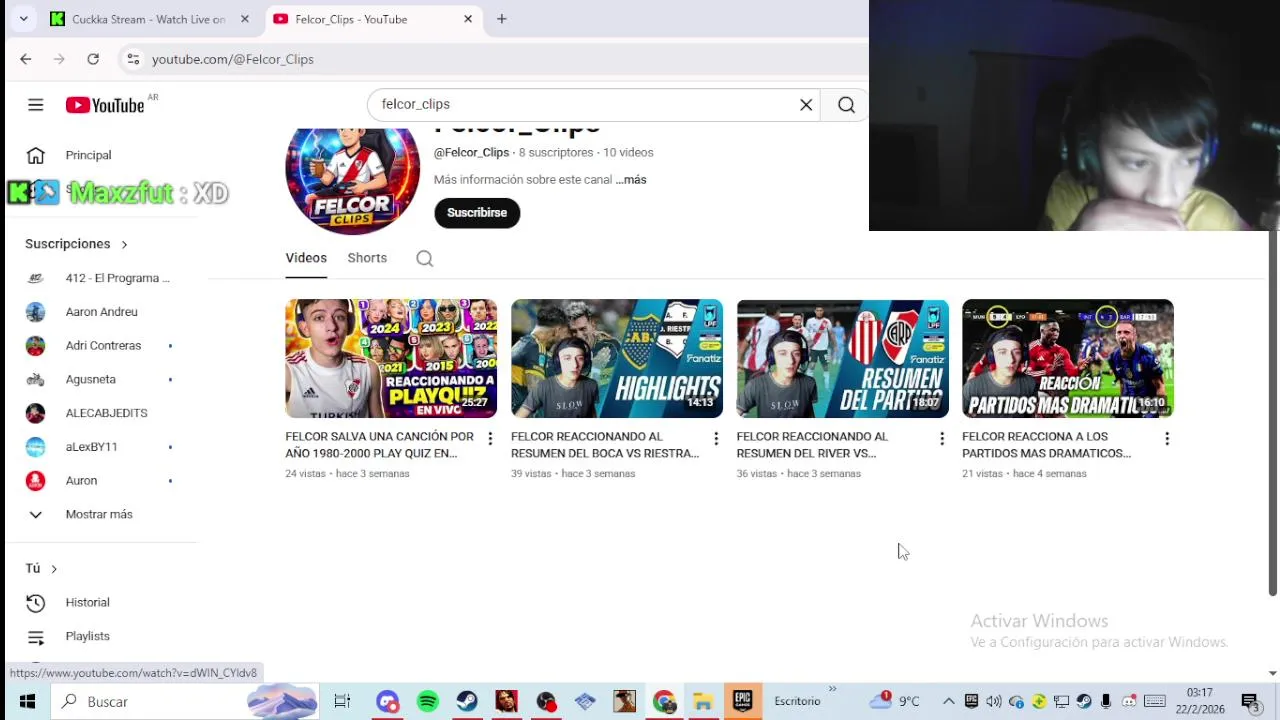Open title FELCOR REACCIONANDO AL RESUMEN DEL RIVER
This screenshot has height=720, width=1280.
[x=812, y=445]
